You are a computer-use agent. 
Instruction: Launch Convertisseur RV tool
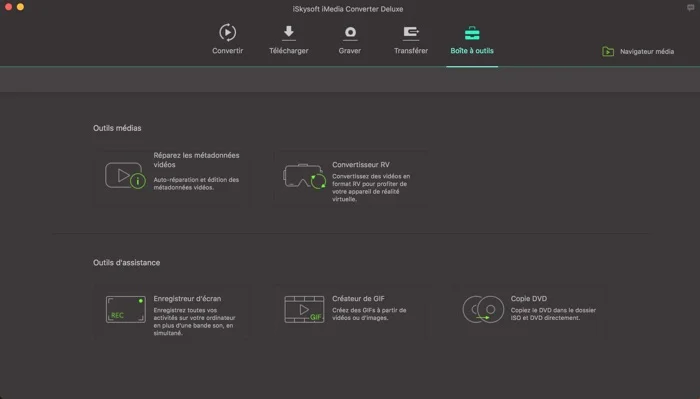click(x=361, y=165)
